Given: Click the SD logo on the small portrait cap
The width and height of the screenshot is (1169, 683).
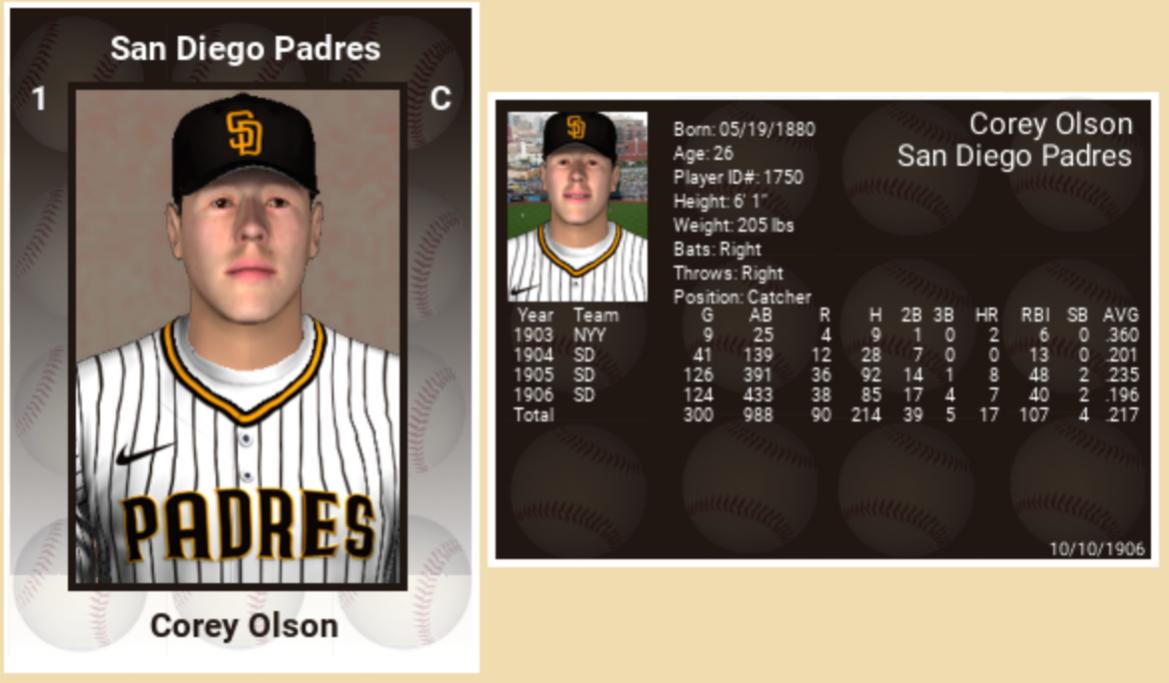Looking at the screenshot, I should [576, 128].
